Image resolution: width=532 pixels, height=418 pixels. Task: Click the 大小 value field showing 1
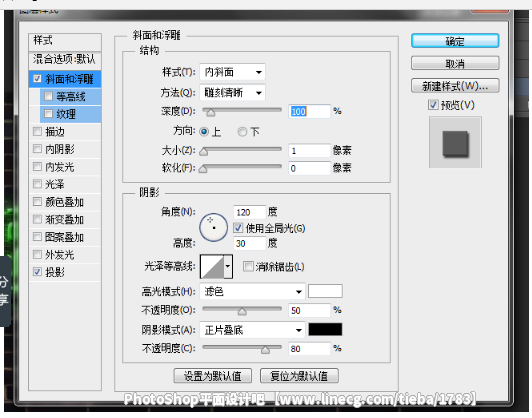pyautogui.click(x=309, y=151)
